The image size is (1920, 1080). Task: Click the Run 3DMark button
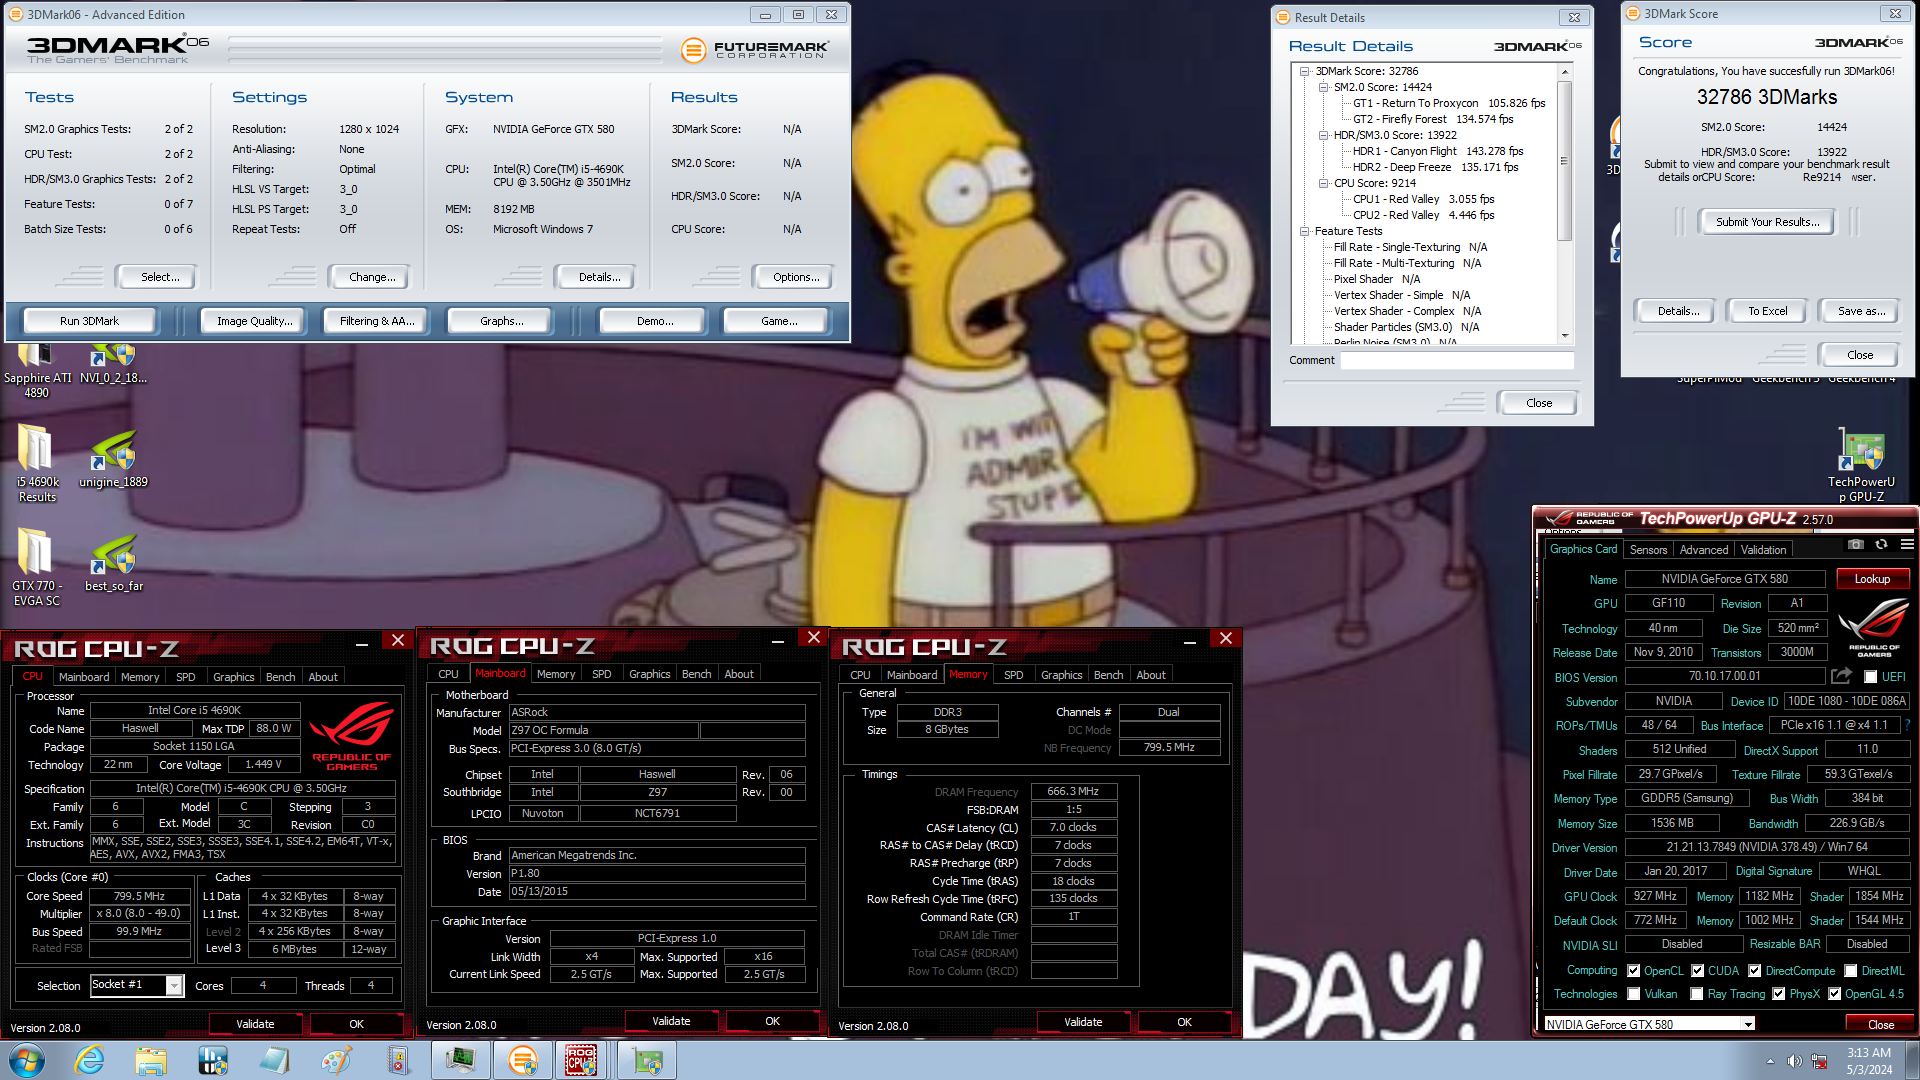click(x=89, y=321)
